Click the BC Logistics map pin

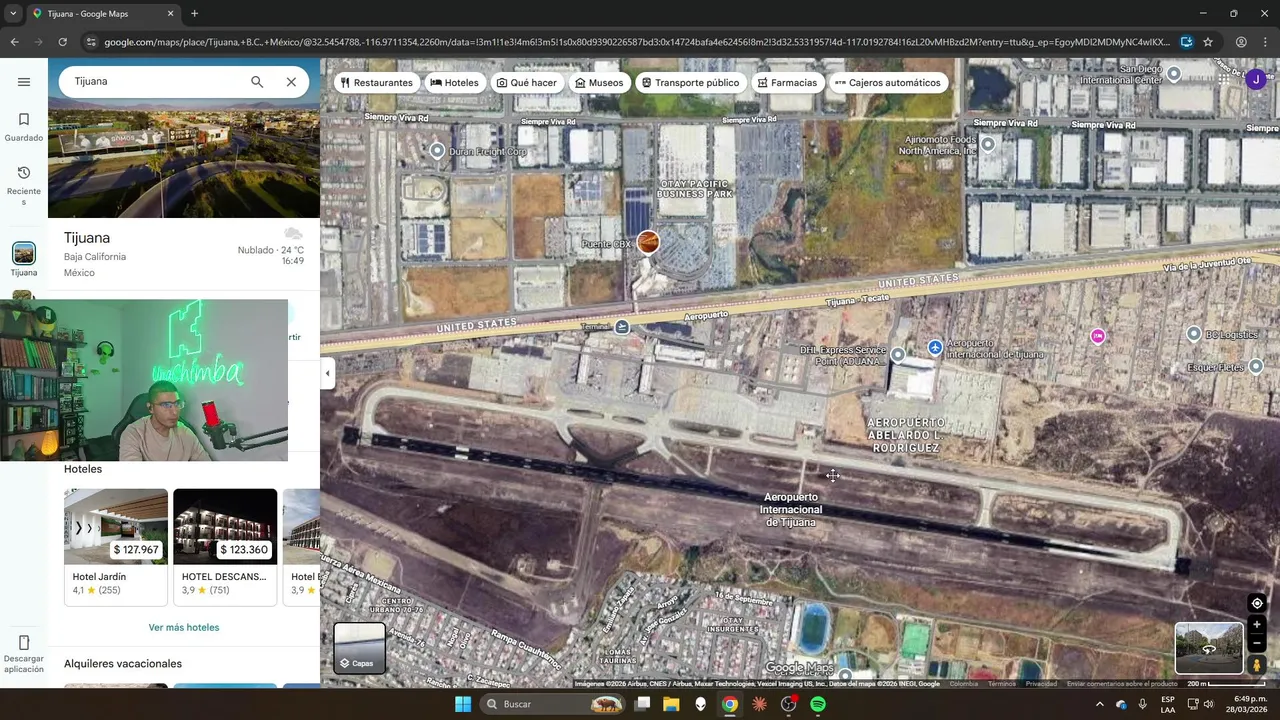(1193, 334)
